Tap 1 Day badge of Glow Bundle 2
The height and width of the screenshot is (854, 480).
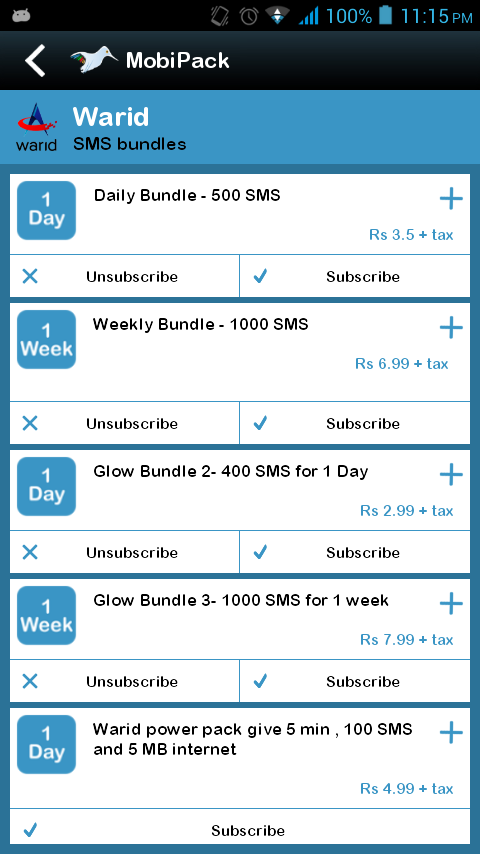click(46, 486)
